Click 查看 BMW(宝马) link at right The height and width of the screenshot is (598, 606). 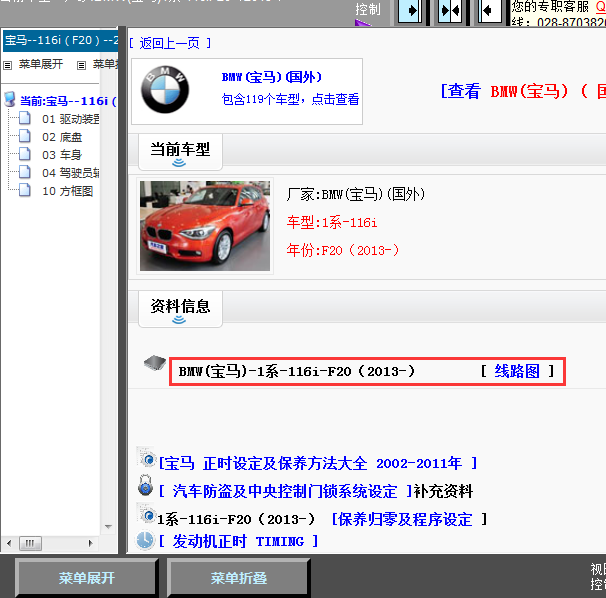pos(523,92)
